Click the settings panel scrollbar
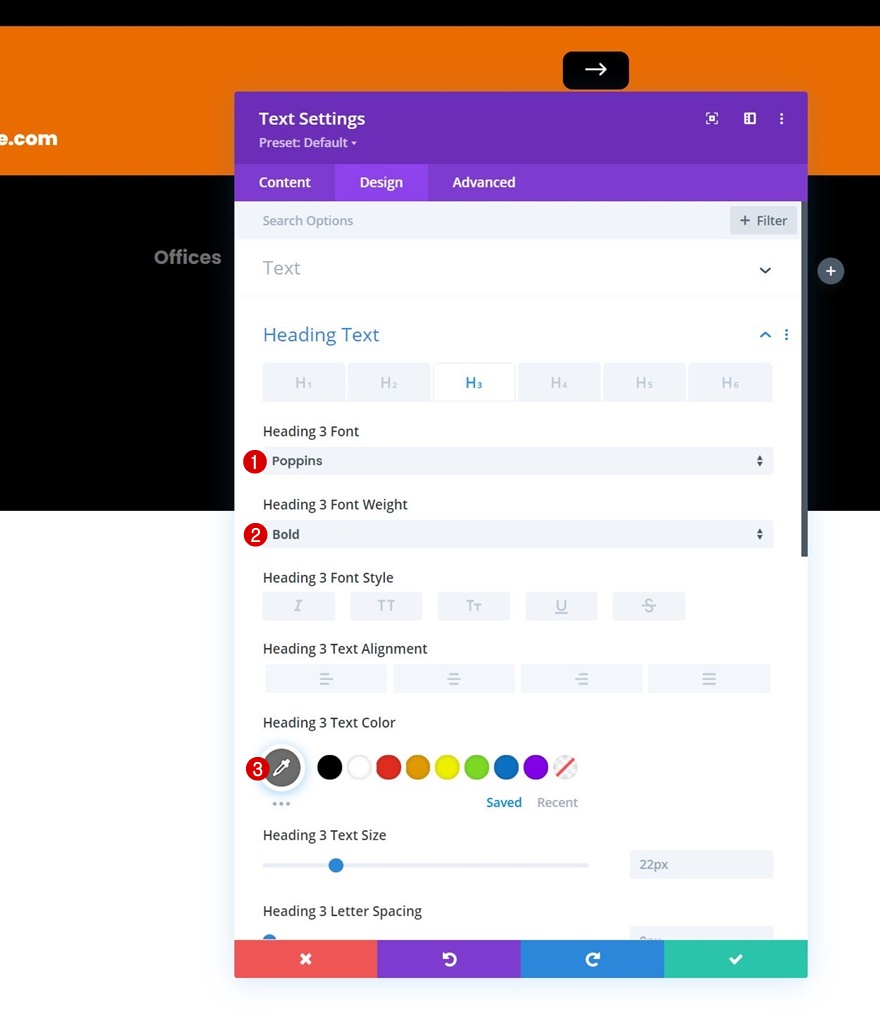Image resolution: width=880 pixels, height=1032 pixels. point(804,379)
